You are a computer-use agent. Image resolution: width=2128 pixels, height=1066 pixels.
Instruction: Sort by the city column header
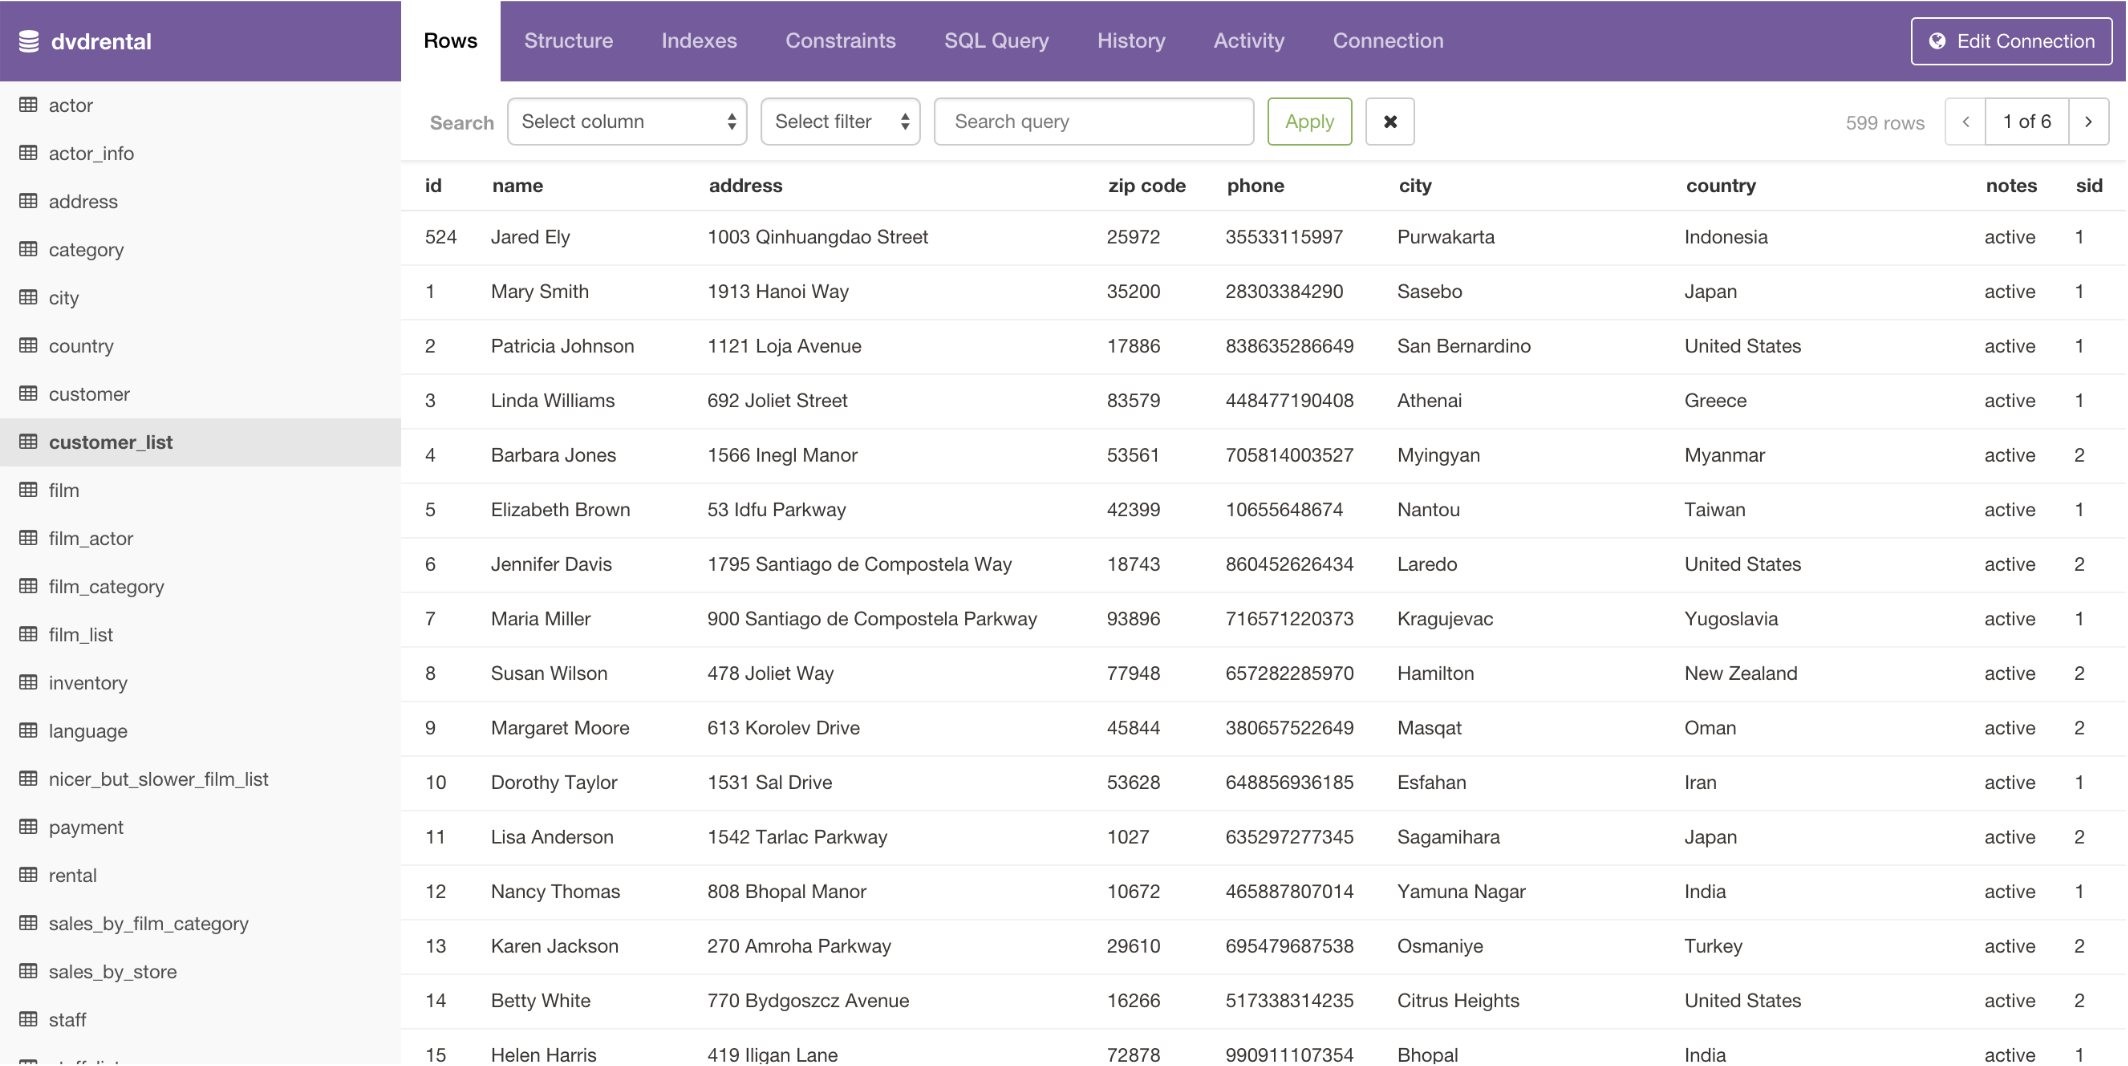click(x=1415, y=185)
